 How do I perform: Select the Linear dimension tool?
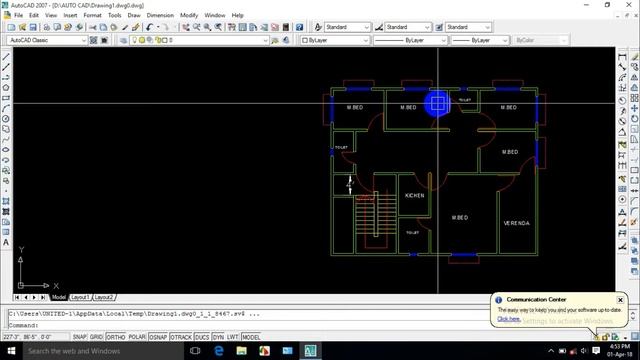(x=622, y=57)
